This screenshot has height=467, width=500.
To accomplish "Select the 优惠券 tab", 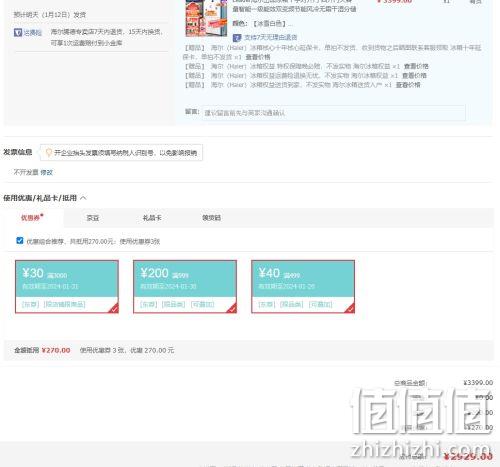I will (x=31, y=218).
